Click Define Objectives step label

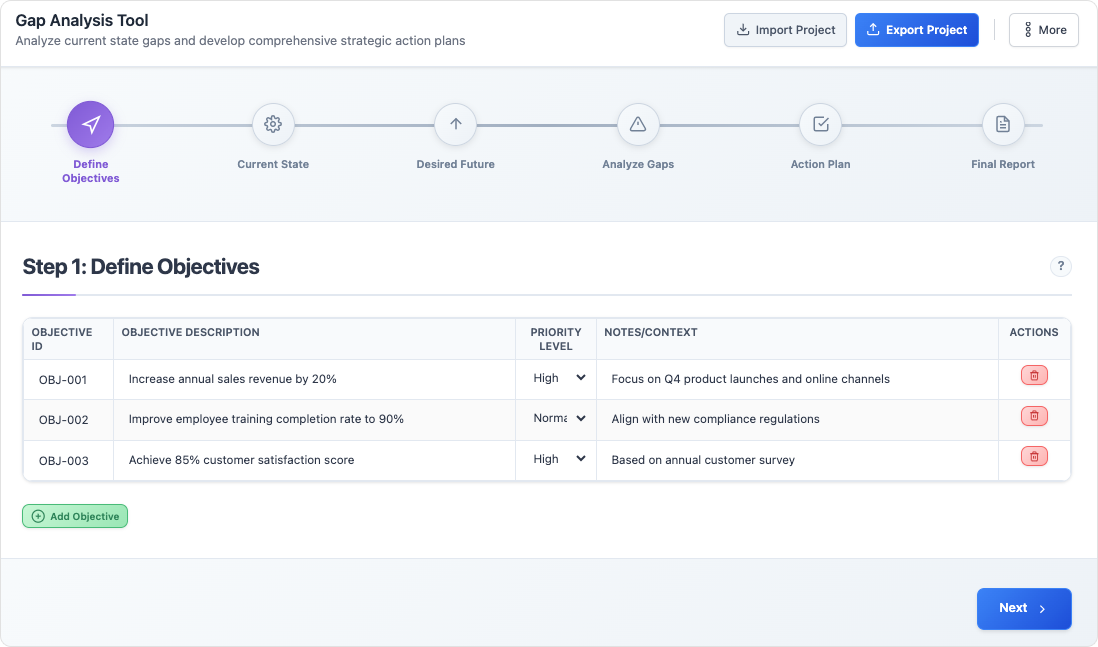[90, 172]
